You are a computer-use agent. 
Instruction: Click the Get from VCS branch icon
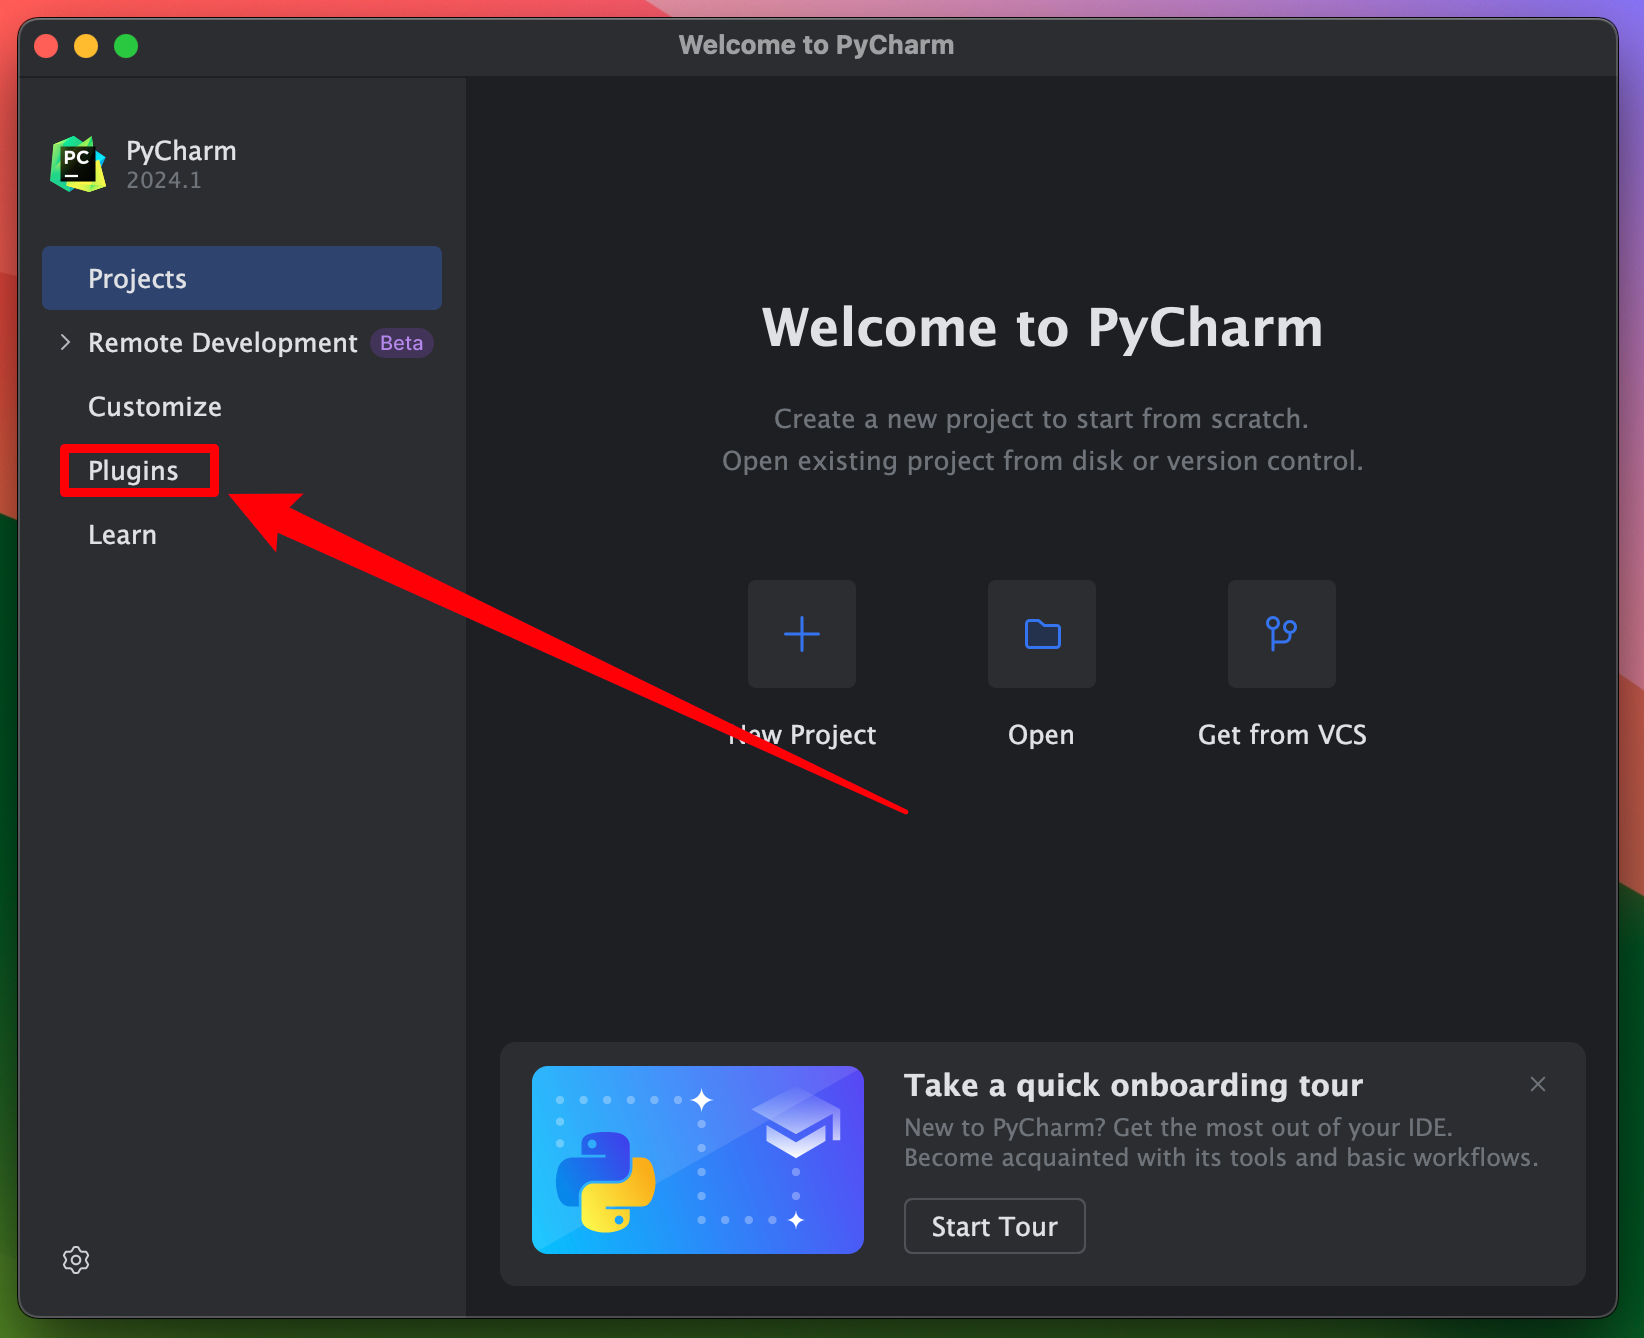click(1282, 634)
